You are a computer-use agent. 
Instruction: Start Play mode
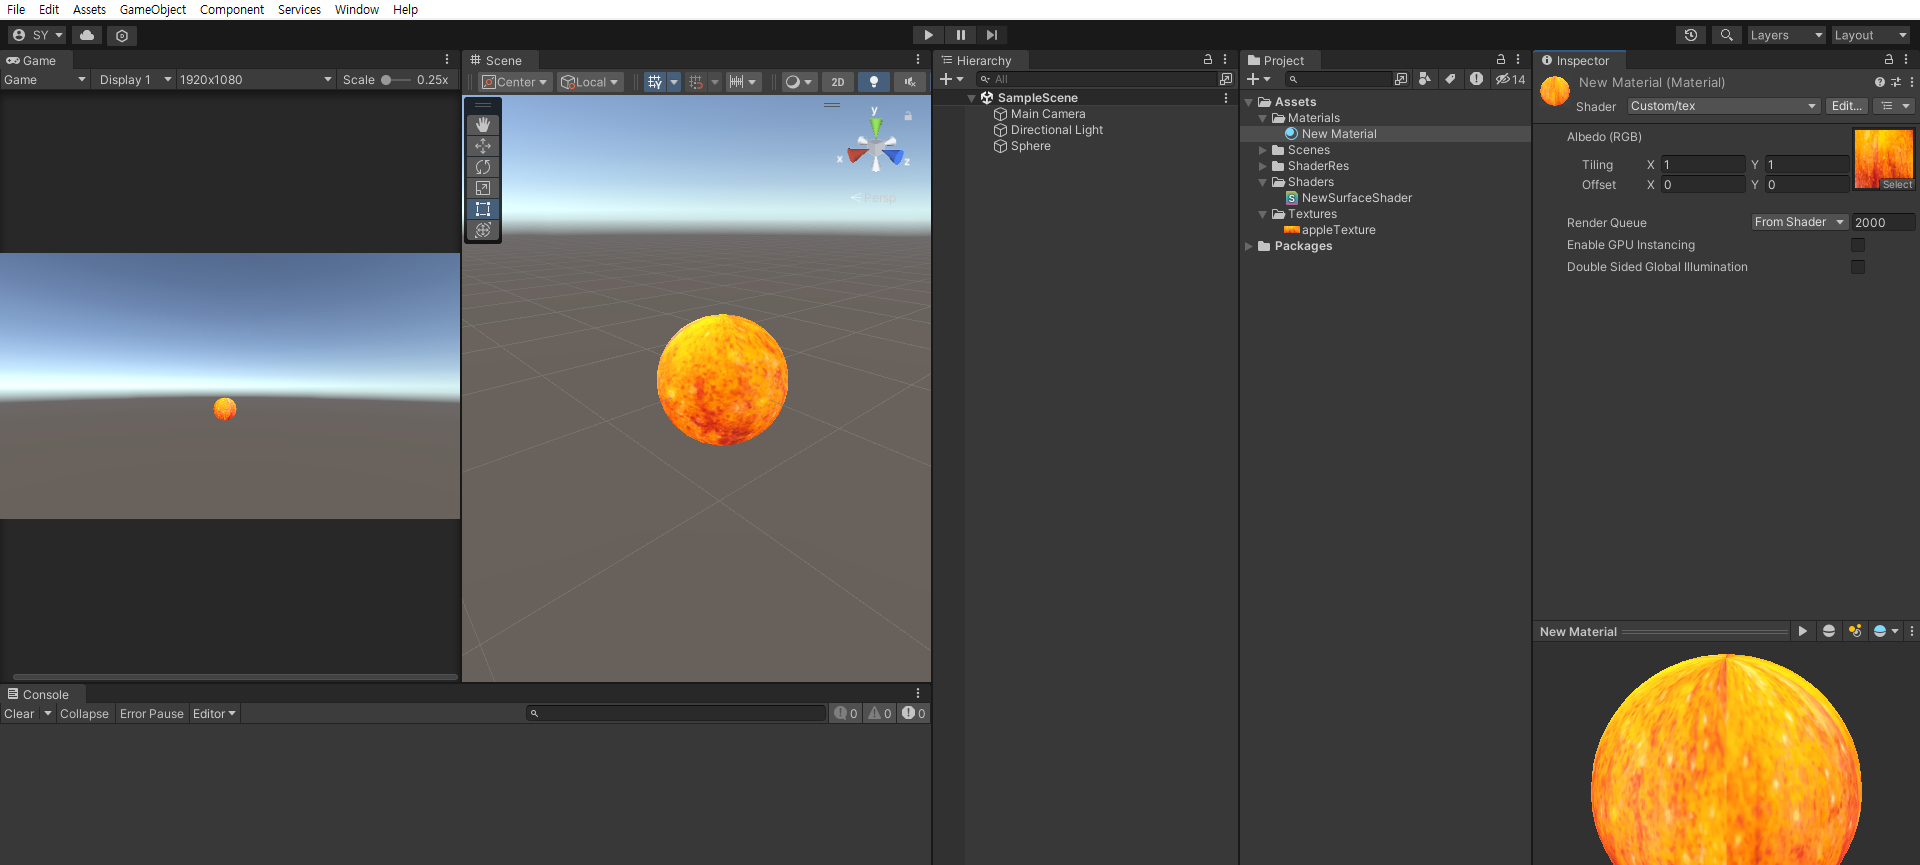point(929,35)
